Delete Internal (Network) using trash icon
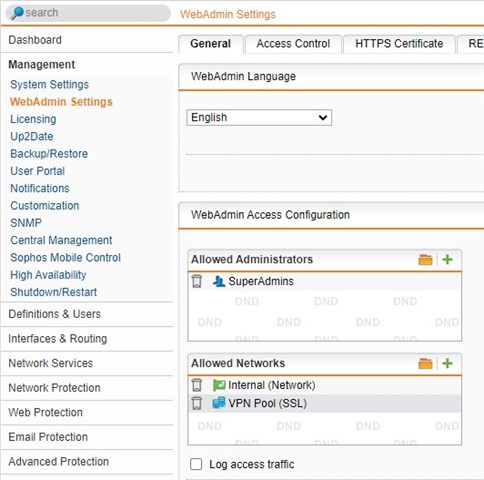Image resolution: width=484 pixels, height=480 pixels. [x=197, y=385]
